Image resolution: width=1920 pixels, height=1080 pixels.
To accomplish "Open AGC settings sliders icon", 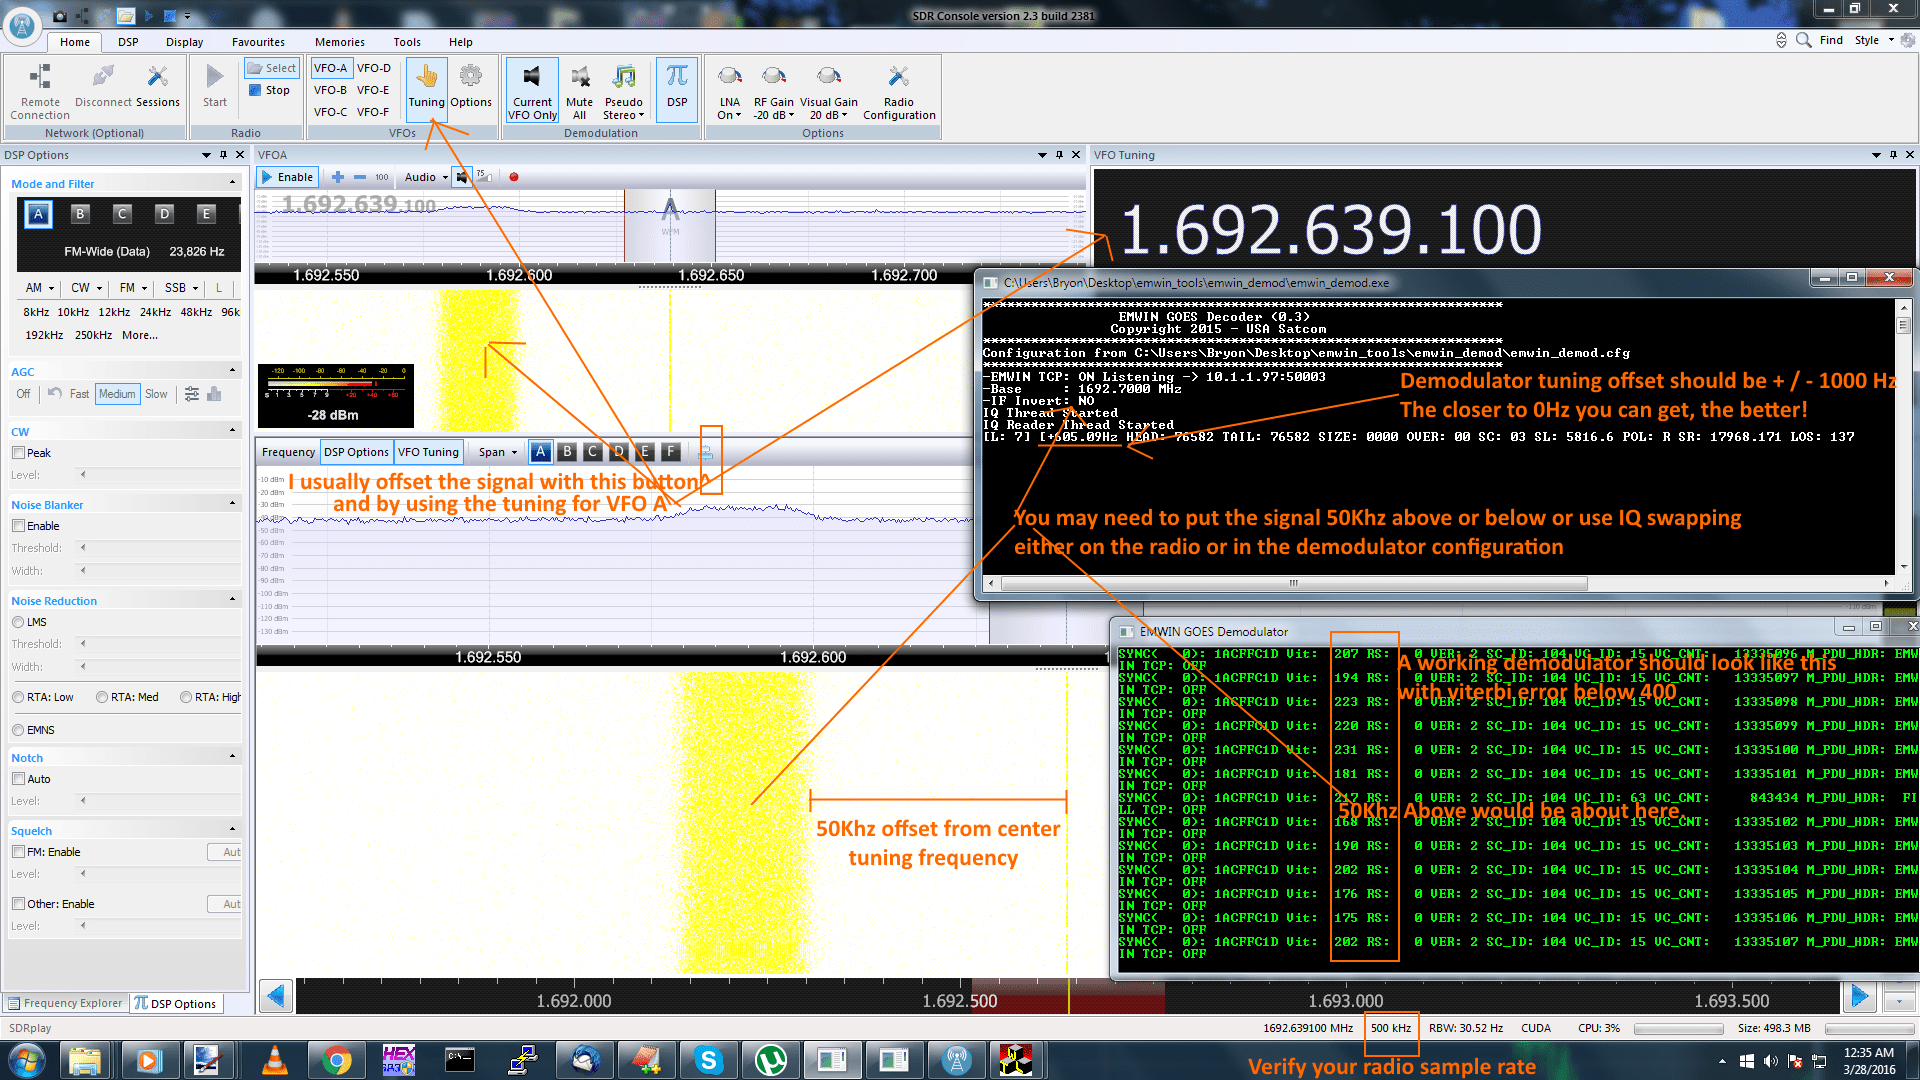I will [x=192, y=394].
